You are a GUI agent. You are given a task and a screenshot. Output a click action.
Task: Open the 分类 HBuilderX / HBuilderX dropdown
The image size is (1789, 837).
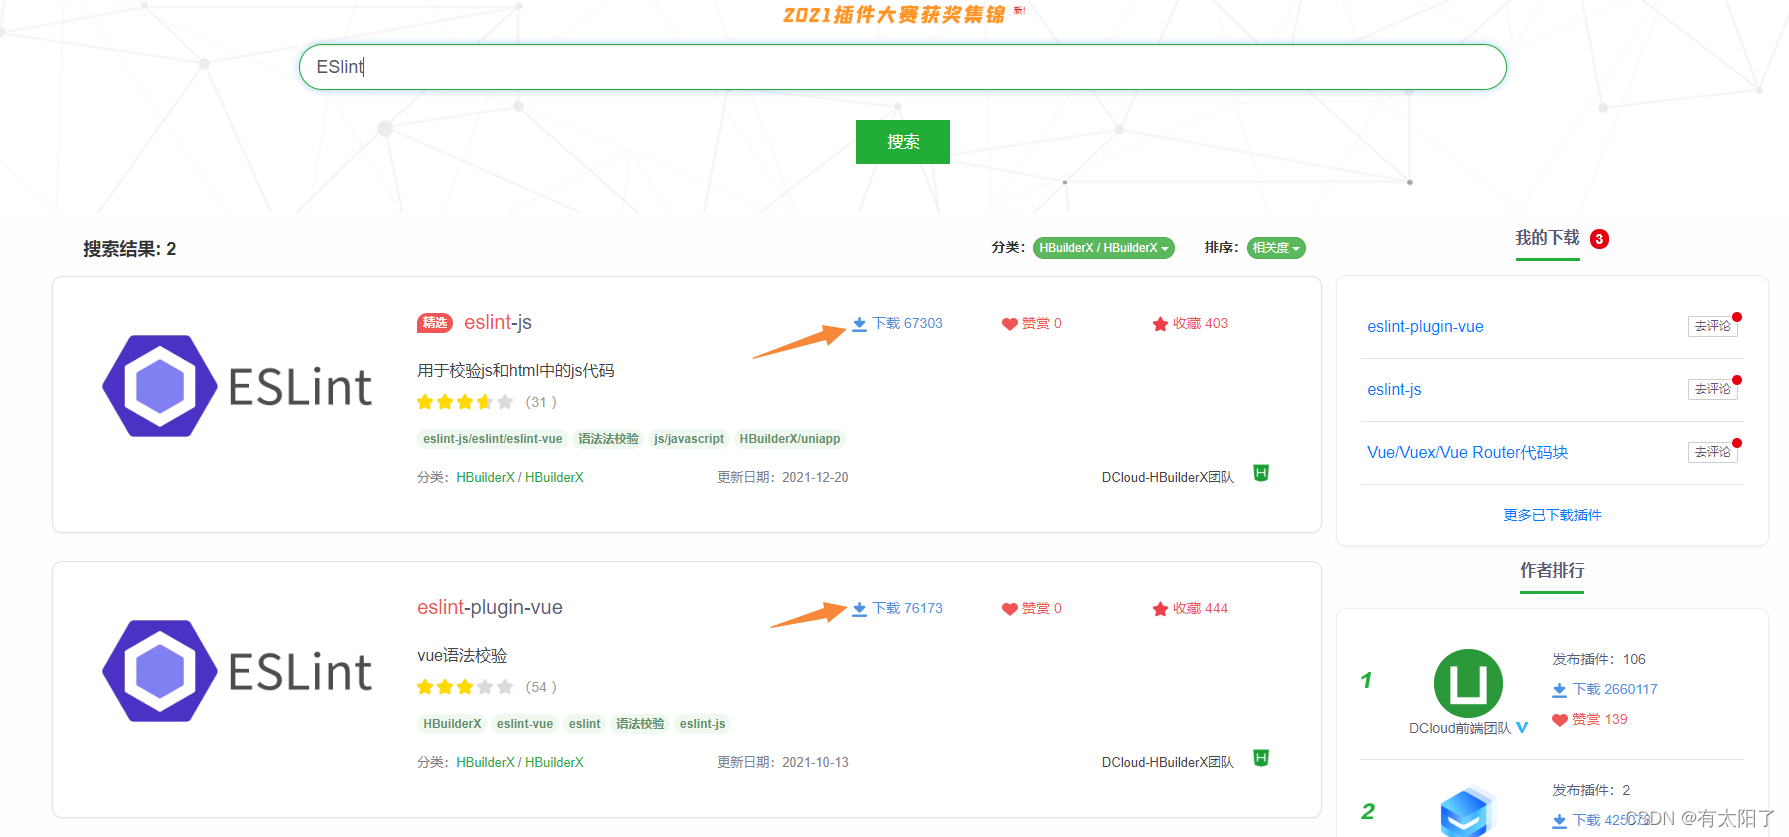[x=1103, y=248]
